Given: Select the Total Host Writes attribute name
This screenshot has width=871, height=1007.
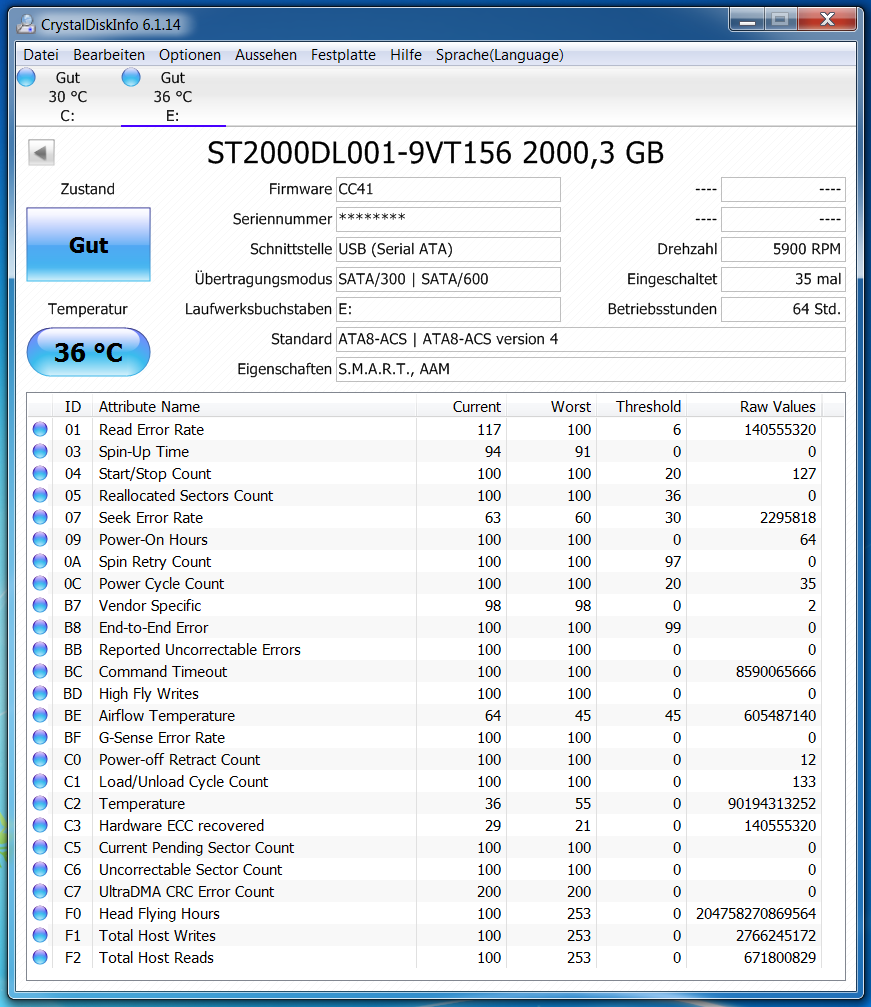Looking at the screenshot, I should [x=157, y=936].
